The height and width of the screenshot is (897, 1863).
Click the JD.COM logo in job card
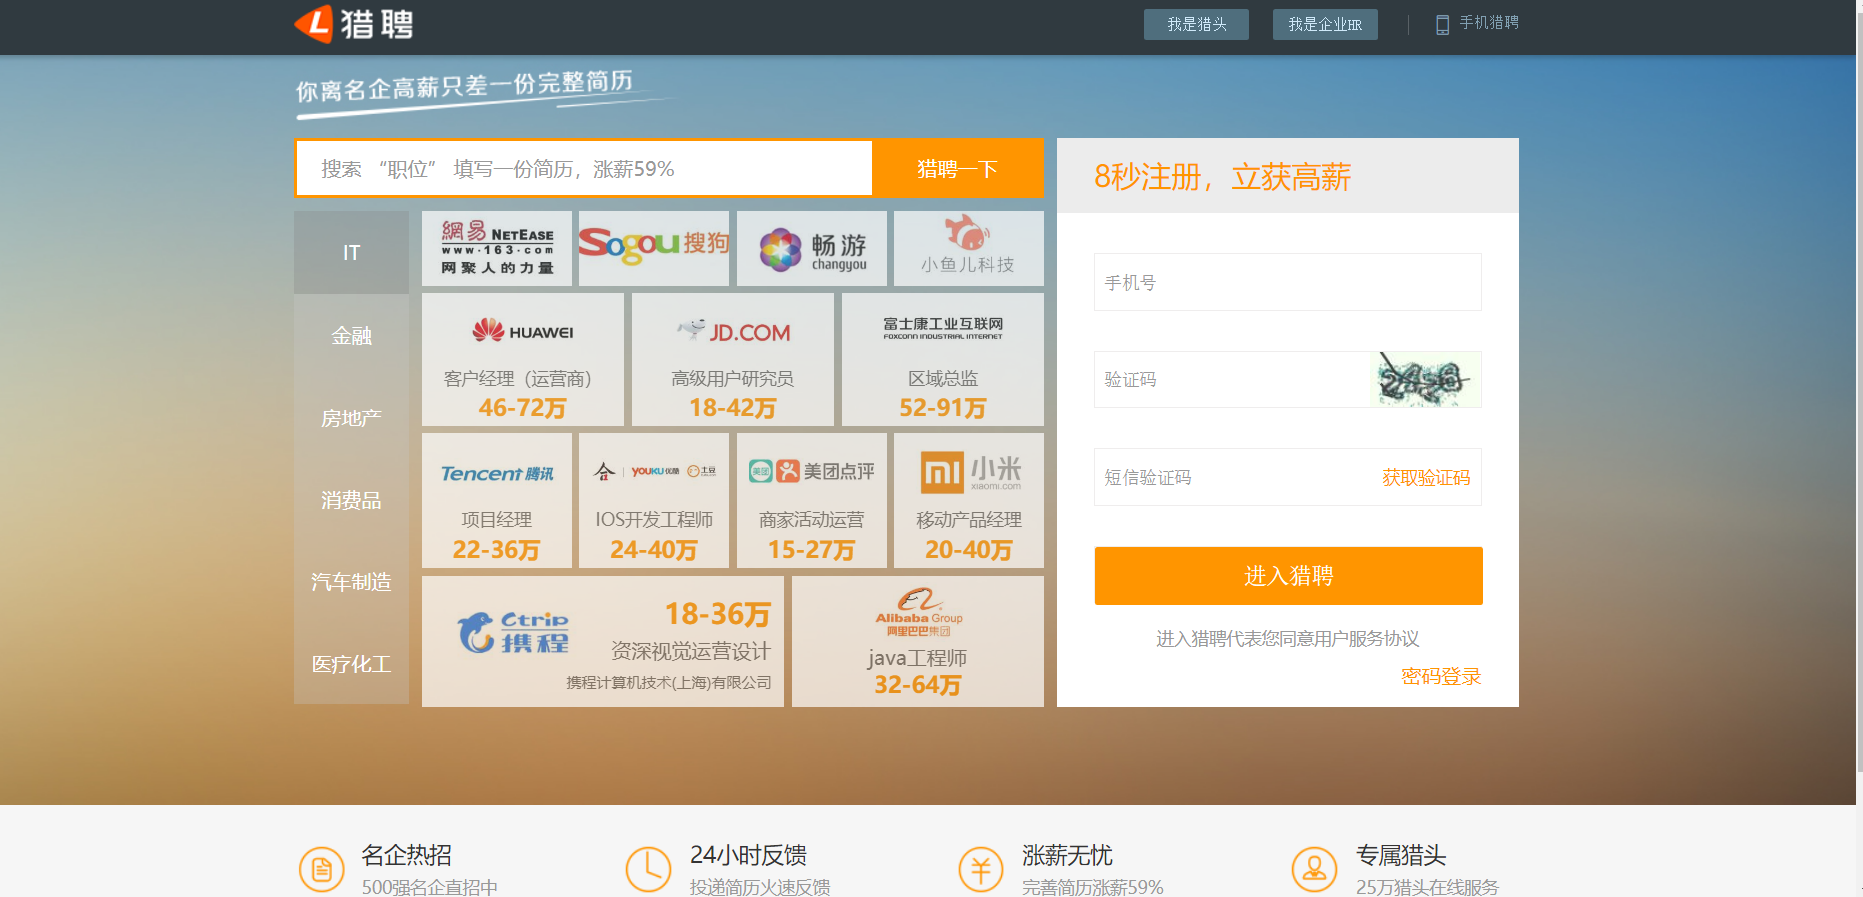[x=733, y=331]
